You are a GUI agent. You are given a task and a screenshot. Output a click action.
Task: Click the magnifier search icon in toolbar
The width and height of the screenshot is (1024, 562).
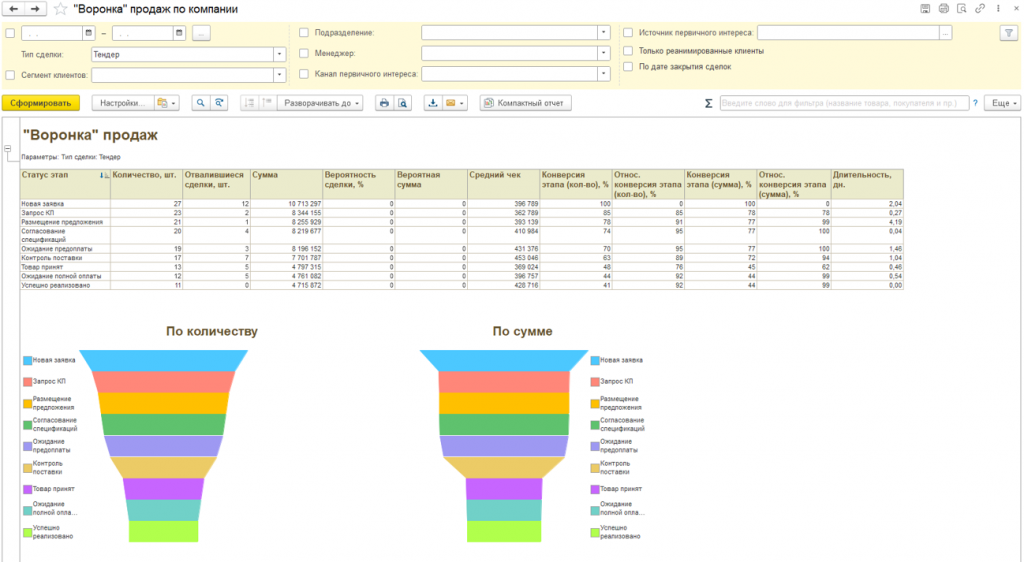click(x=200, y=103)
